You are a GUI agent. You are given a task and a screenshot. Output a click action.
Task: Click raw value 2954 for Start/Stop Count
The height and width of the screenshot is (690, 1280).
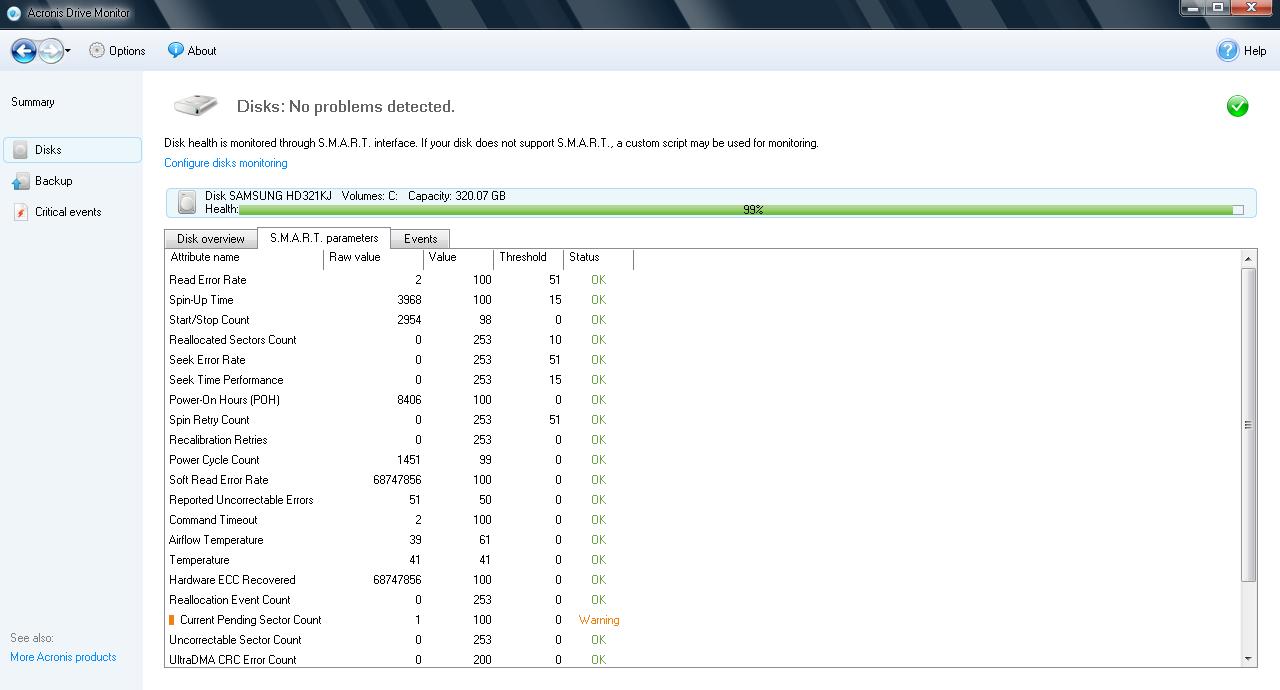coord(408,320)
